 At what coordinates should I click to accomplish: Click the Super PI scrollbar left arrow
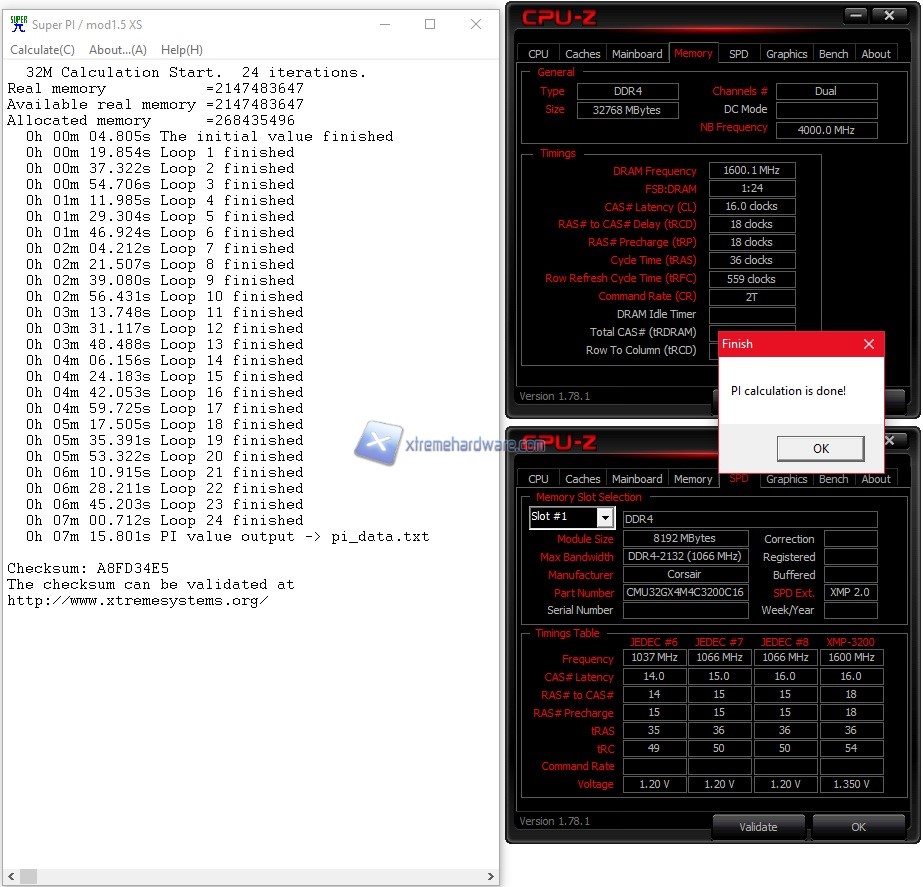pos(12,877)
